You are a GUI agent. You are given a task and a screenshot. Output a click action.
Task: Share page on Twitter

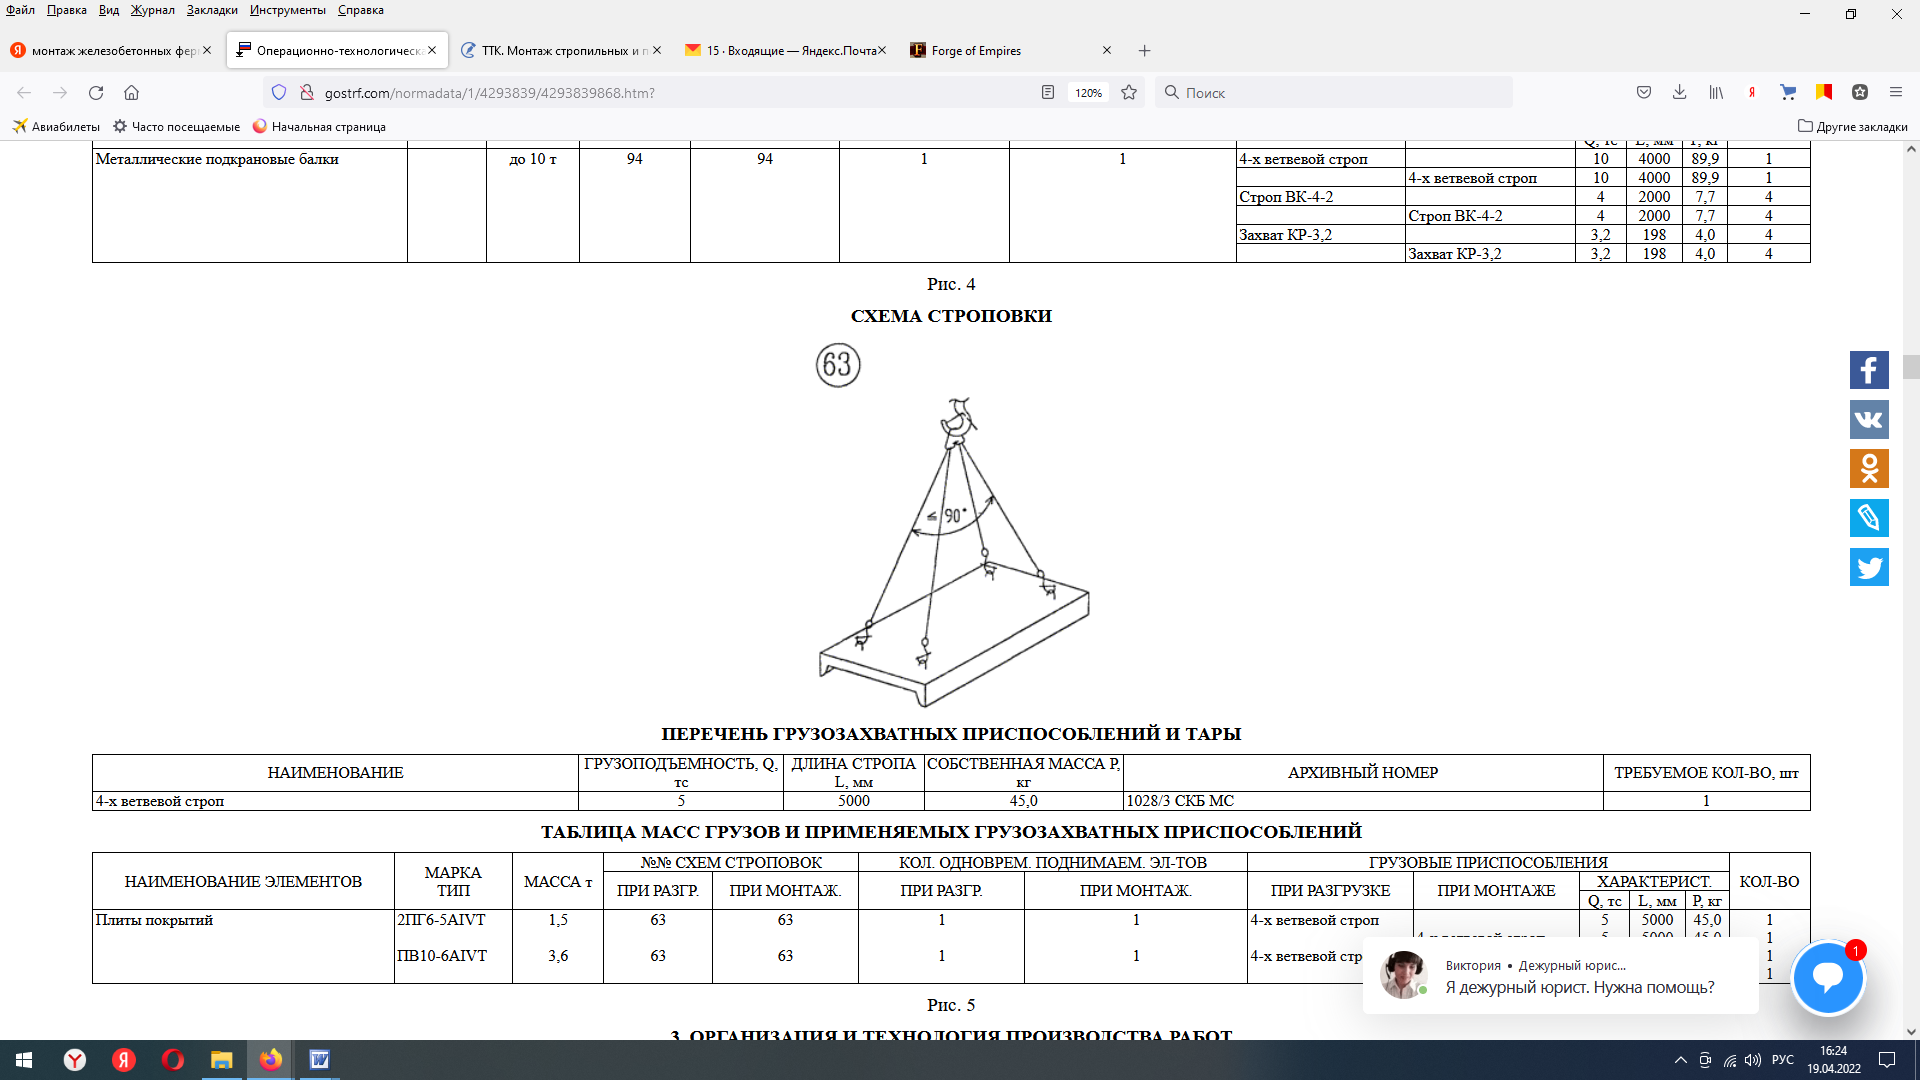click(1869, 567)
